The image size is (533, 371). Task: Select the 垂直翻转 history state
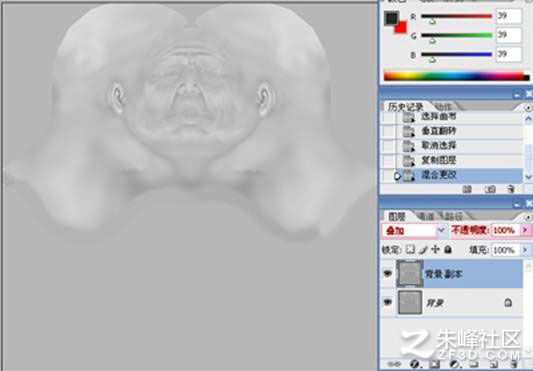tap(439, 131)
